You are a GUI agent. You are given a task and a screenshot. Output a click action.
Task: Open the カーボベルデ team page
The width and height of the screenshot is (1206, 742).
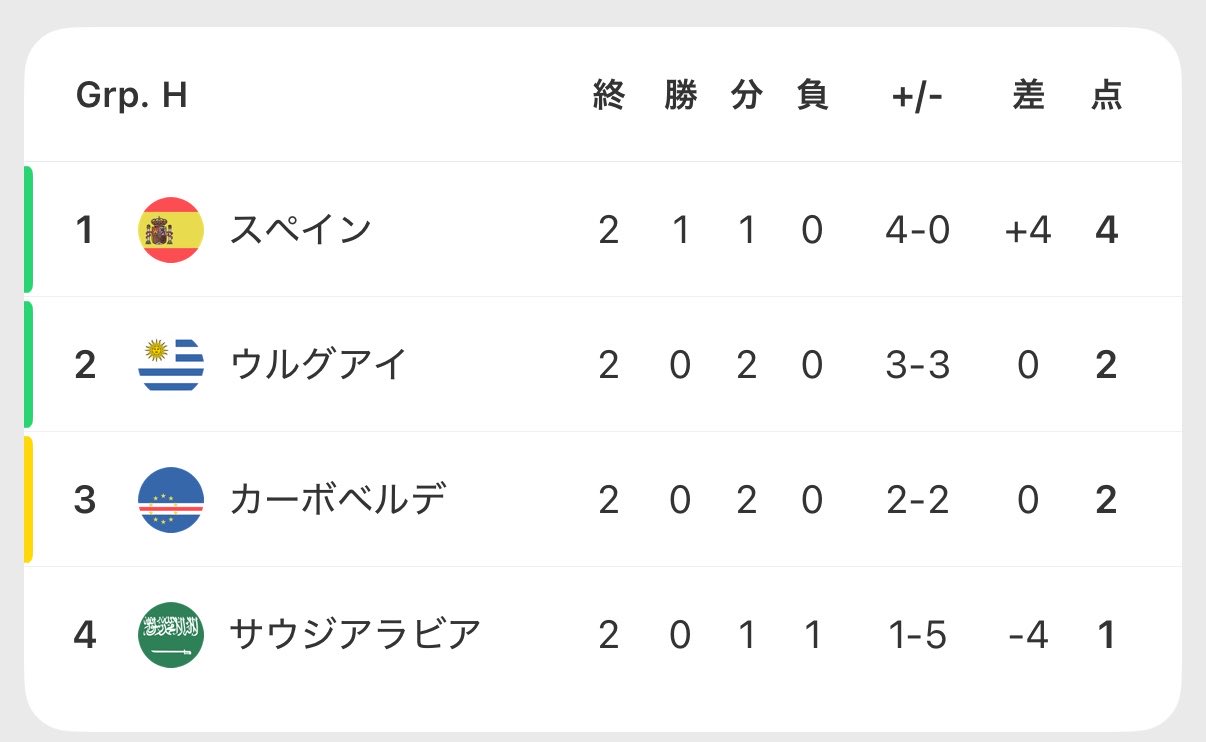coord(338,500)
